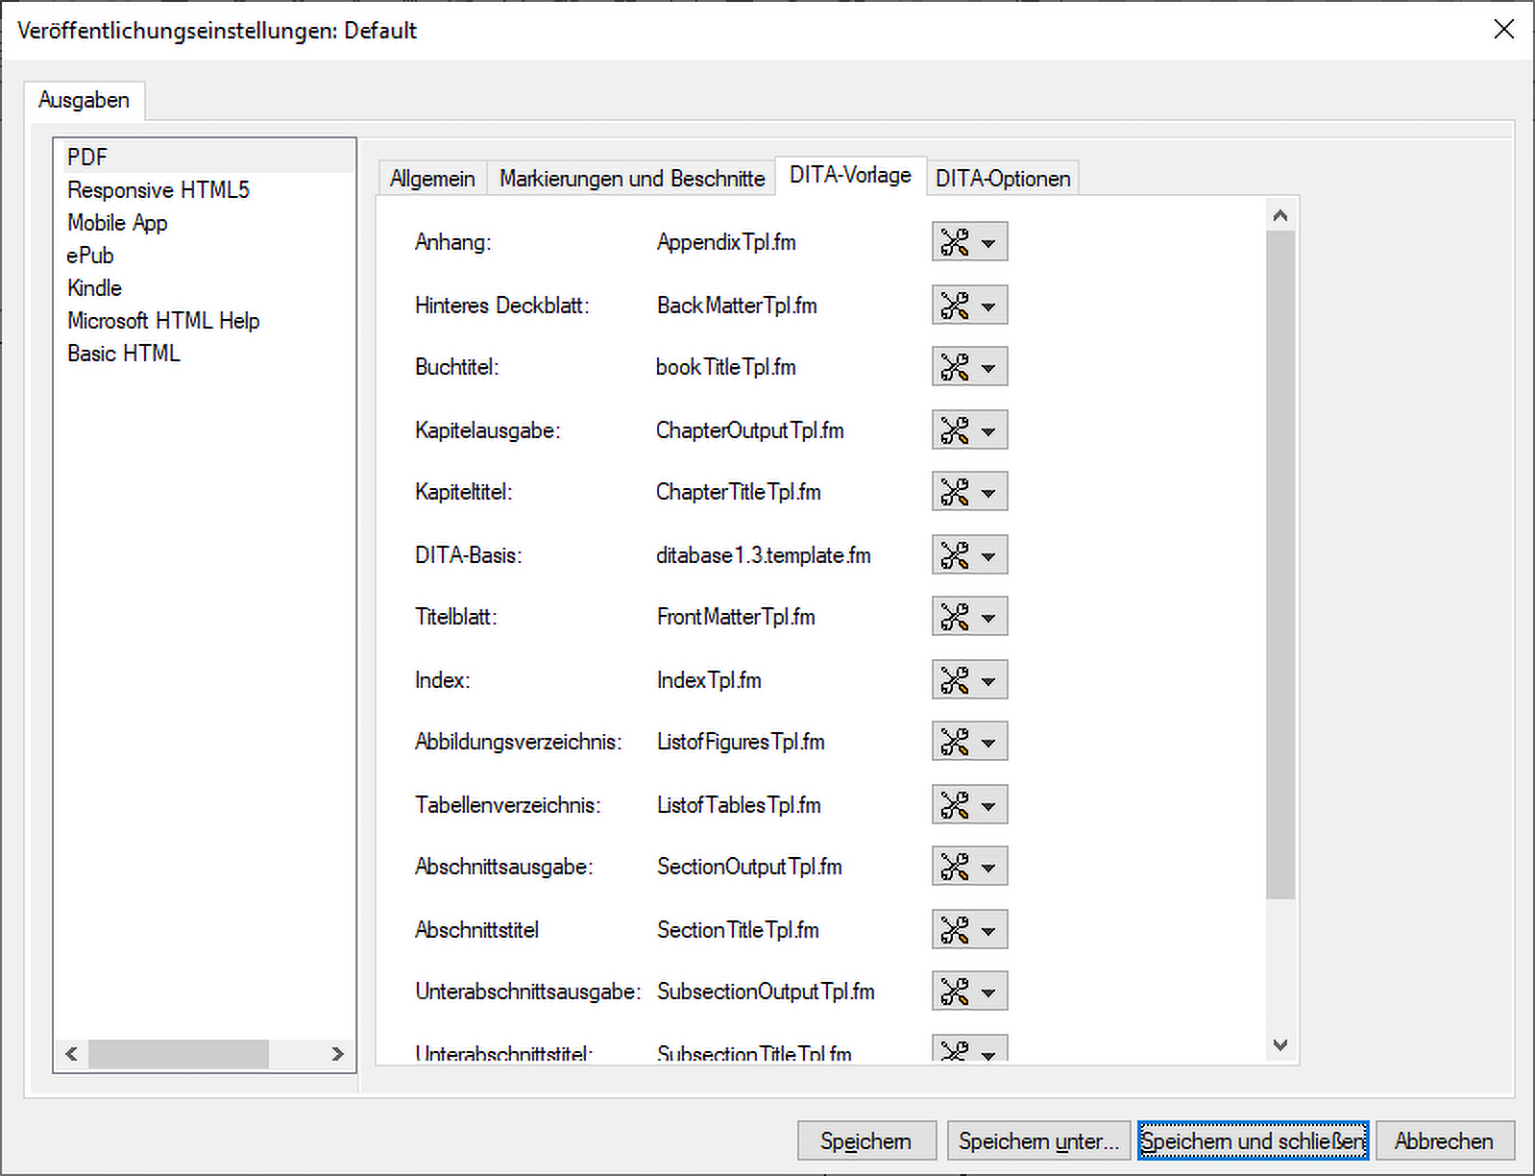Open the Markierungen und Beschnitte tab

pos(630,178)
